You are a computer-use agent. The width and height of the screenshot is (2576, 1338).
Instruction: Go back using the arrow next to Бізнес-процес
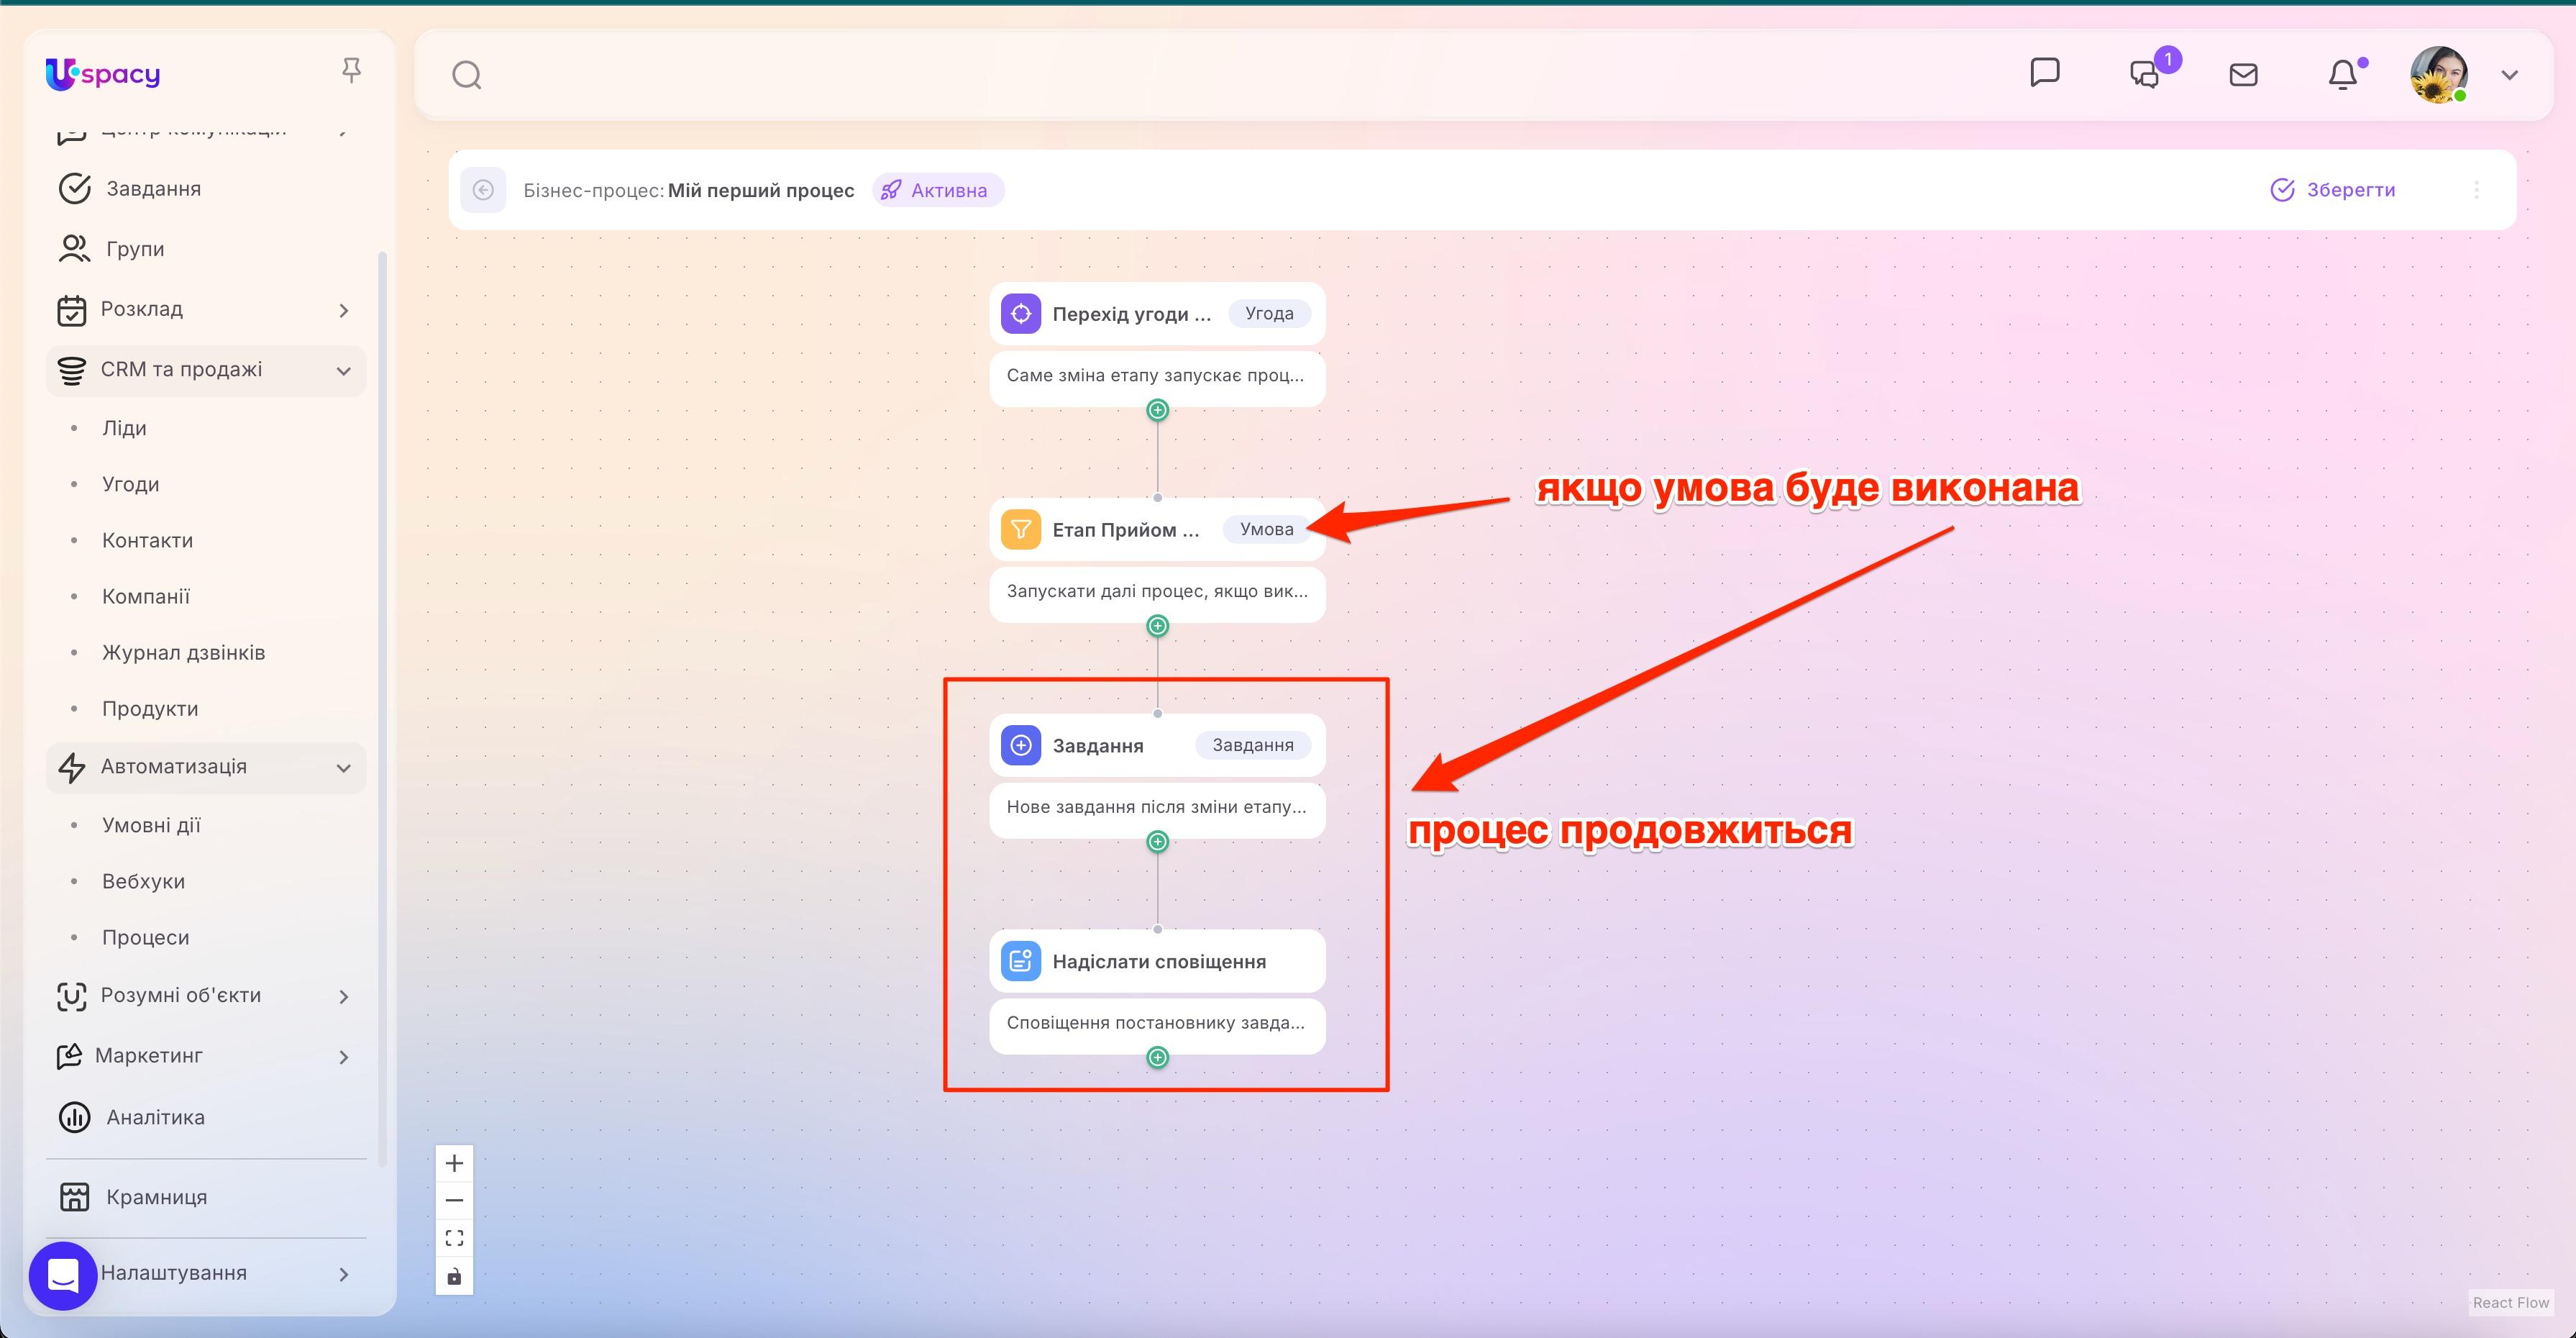484,190
